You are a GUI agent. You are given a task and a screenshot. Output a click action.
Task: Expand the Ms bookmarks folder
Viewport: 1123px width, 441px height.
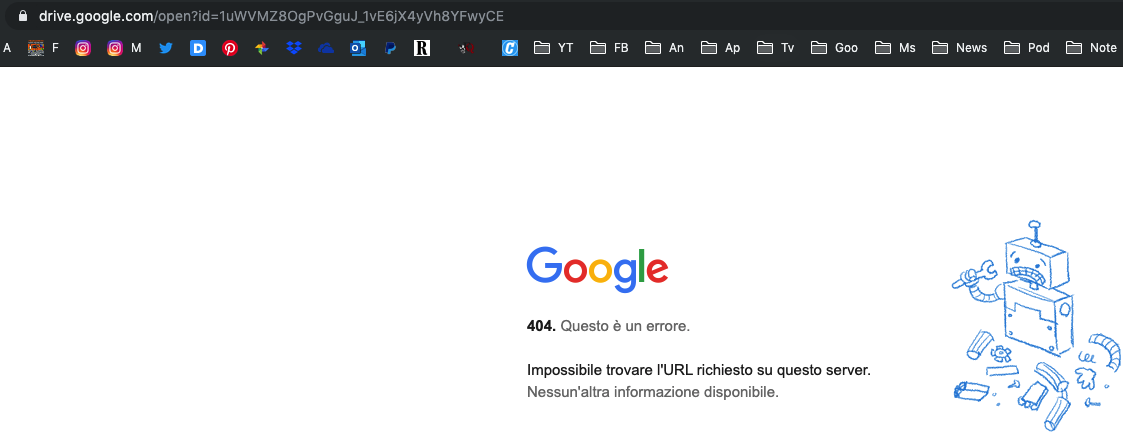(895, 48)
